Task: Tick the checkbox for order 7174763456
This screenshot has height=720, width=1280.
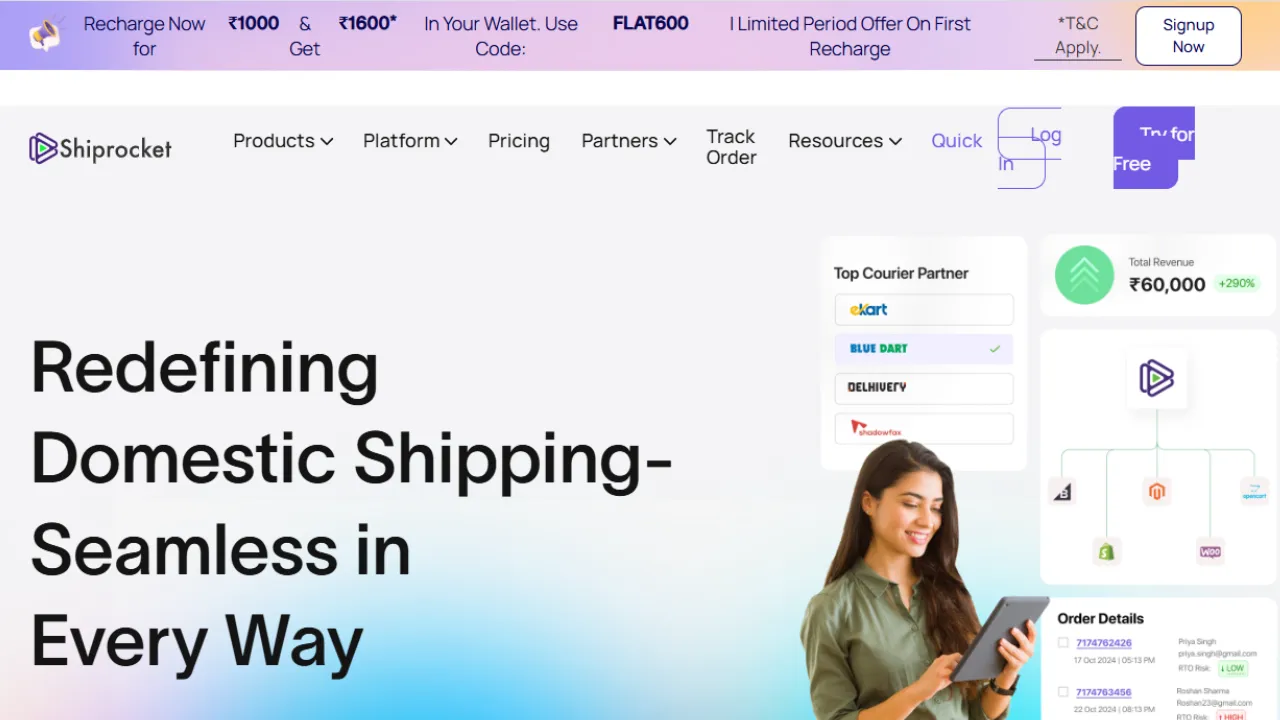Action: (x=1063, y=692)
